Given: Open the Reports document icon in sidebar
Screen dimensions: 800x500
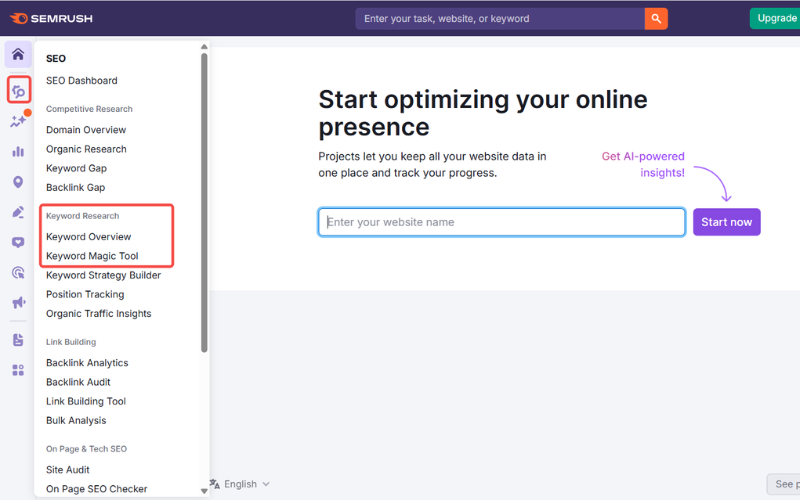Looking at the screenshot, I should pyautogui.click(x=18, y=340).
